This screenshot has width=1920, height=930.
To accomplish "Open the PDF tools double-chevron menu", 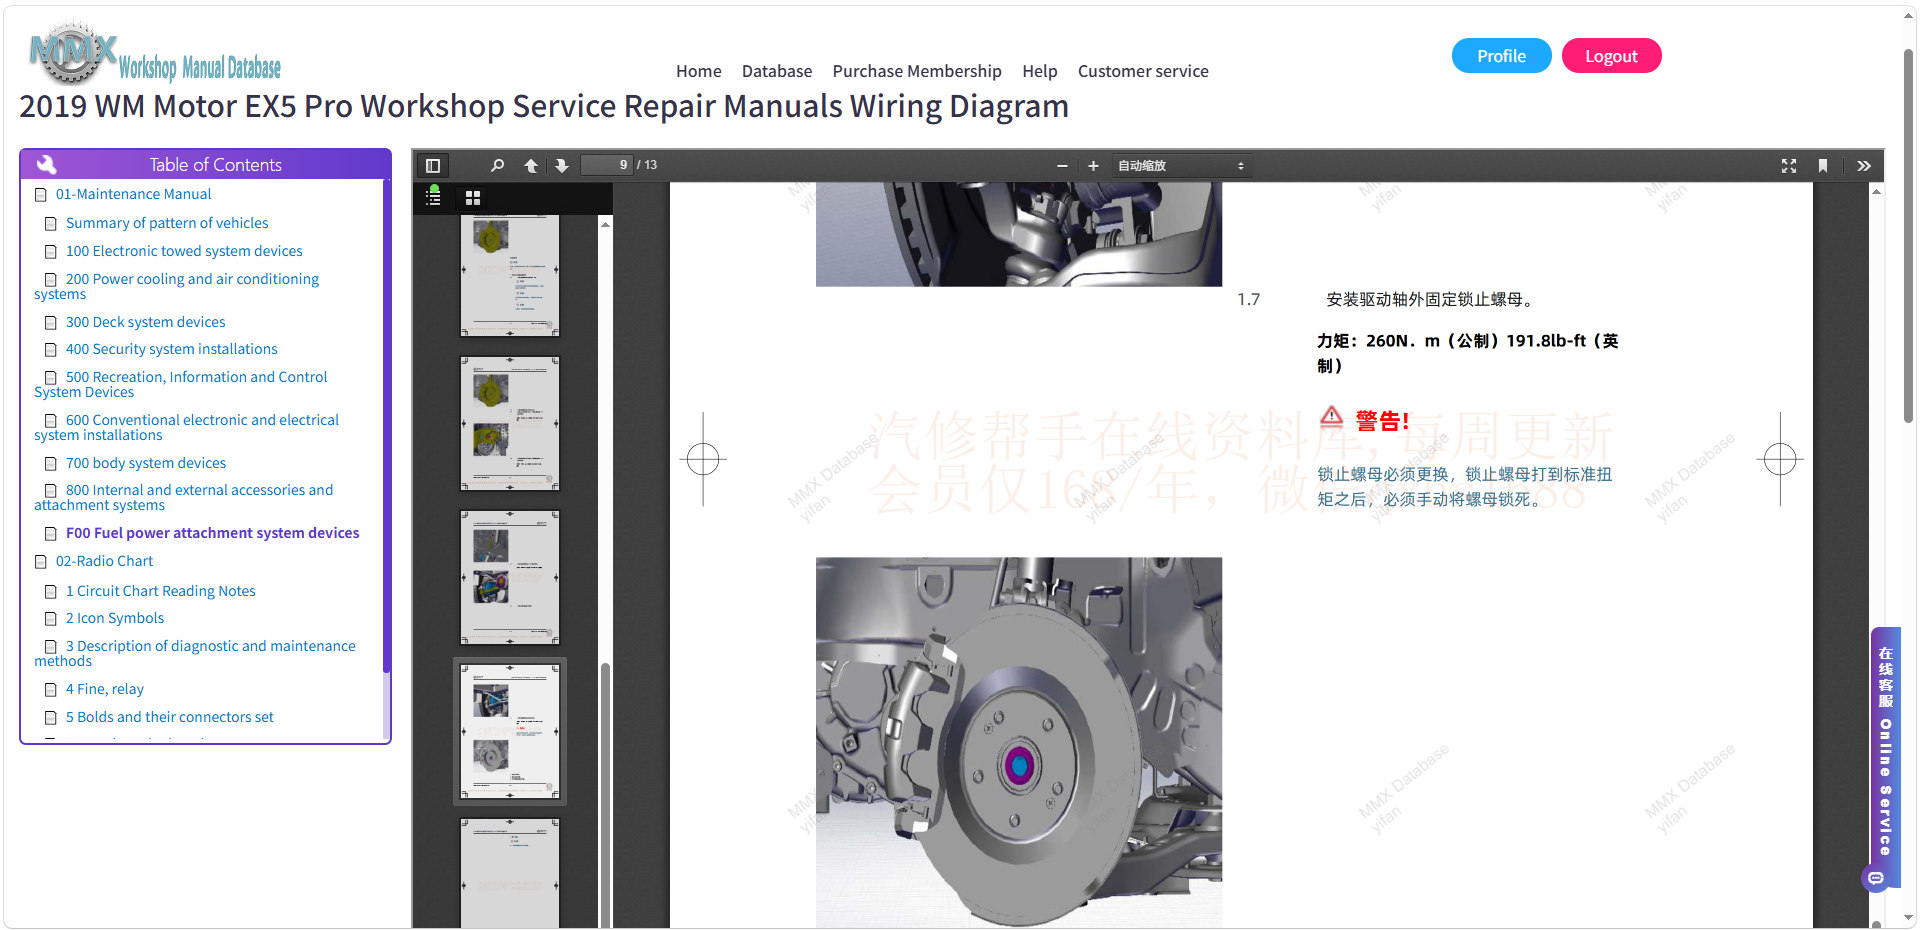I will (1864, 166).
